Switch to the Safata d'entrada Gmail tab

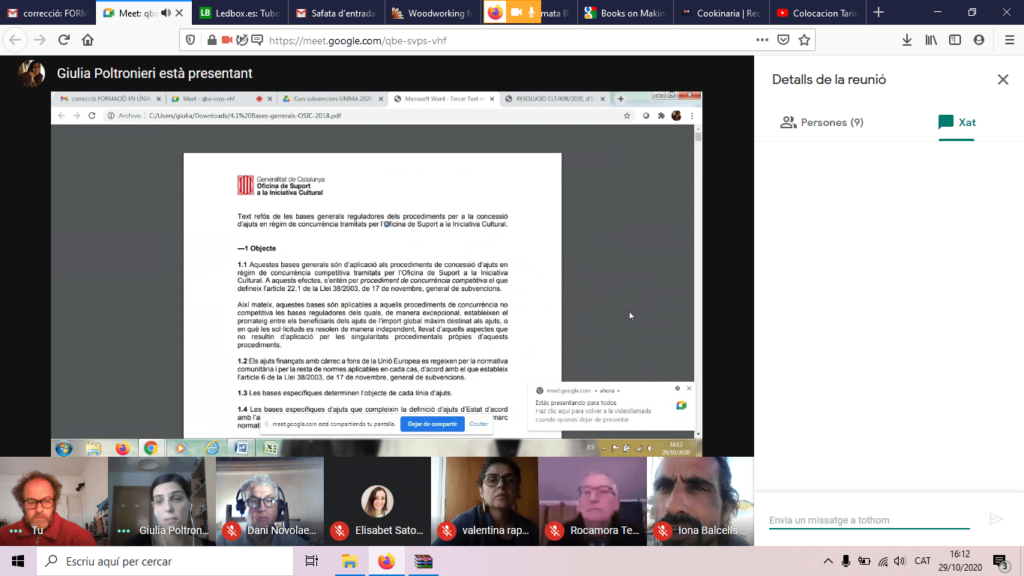[x=336, y=12]
